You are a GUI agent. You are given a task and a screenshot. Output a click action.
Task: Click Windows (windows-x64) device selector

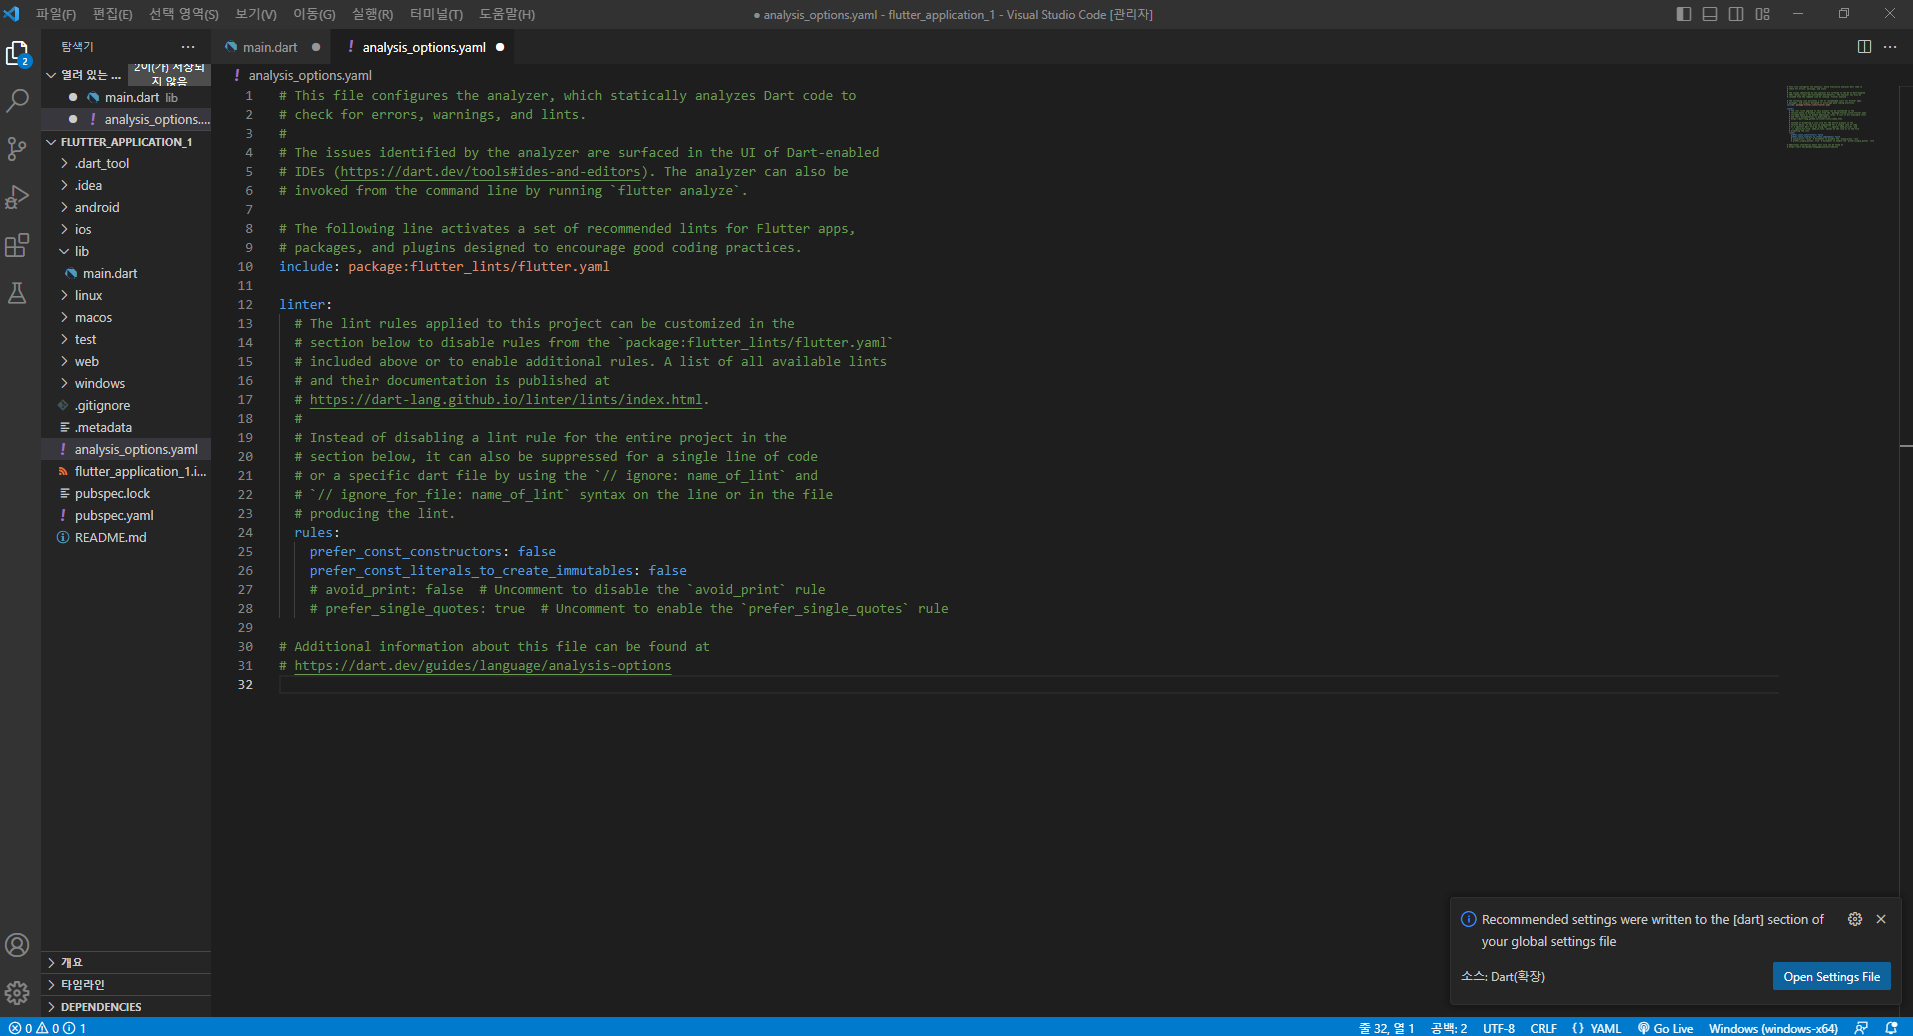1773,1028
